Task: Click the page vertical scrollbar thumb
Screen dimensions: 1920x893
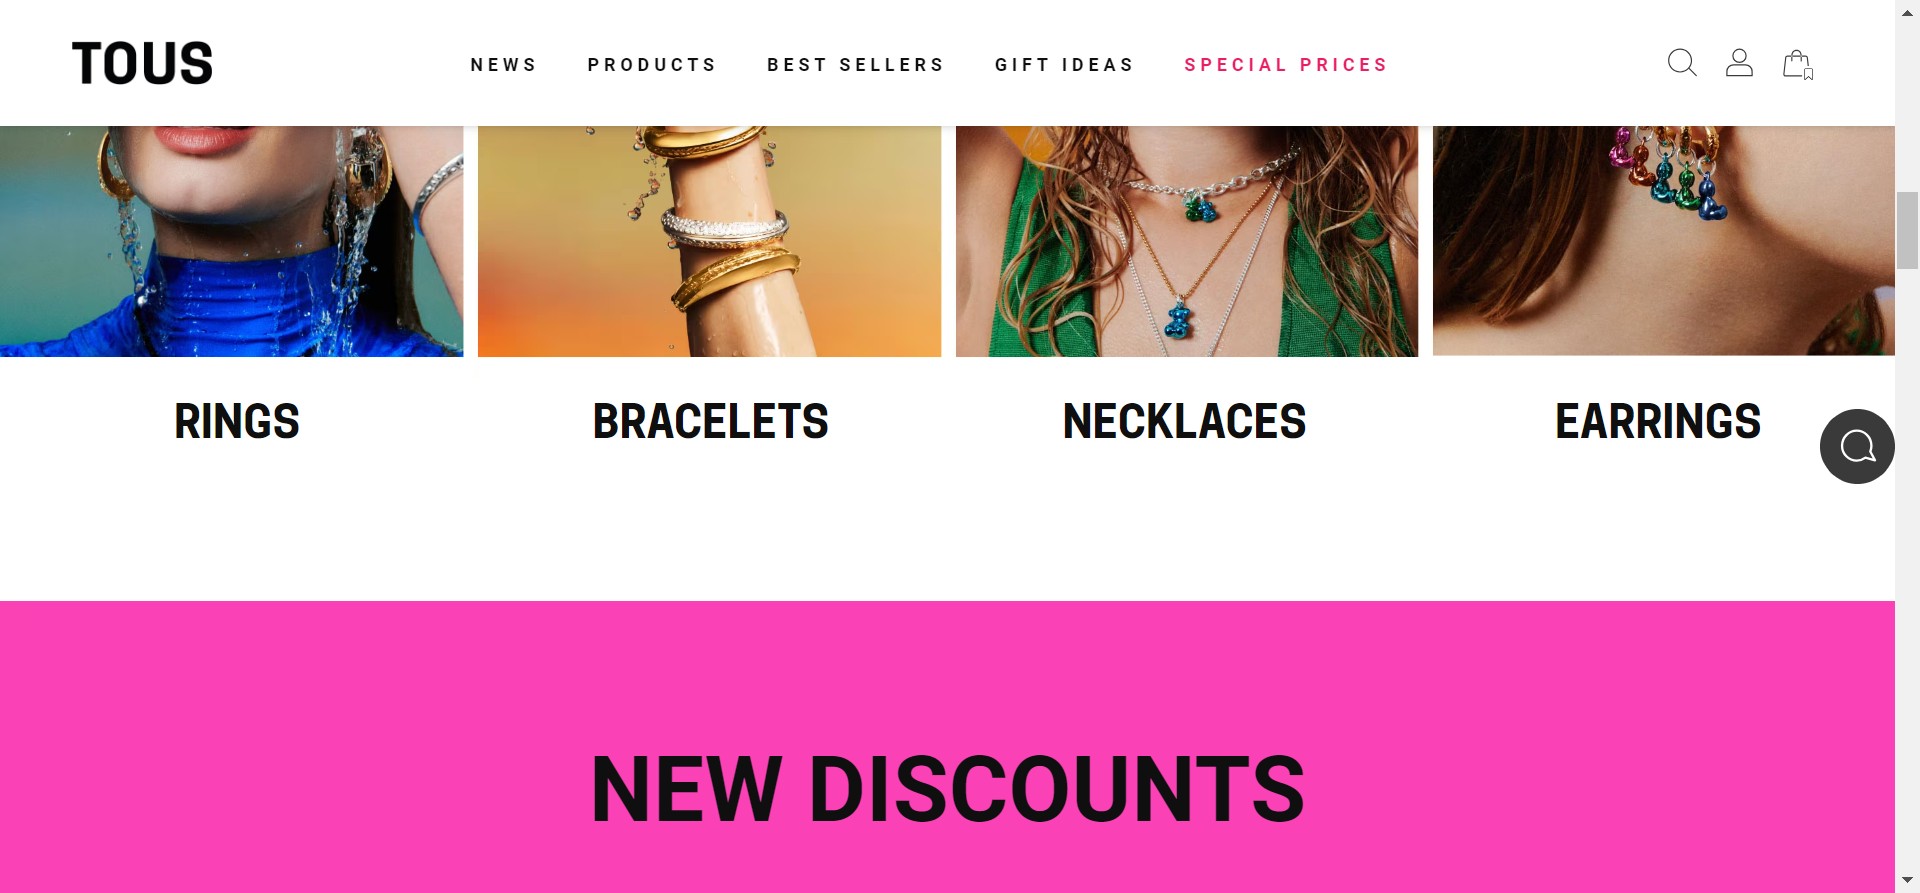Action: tap(1907, 231)
